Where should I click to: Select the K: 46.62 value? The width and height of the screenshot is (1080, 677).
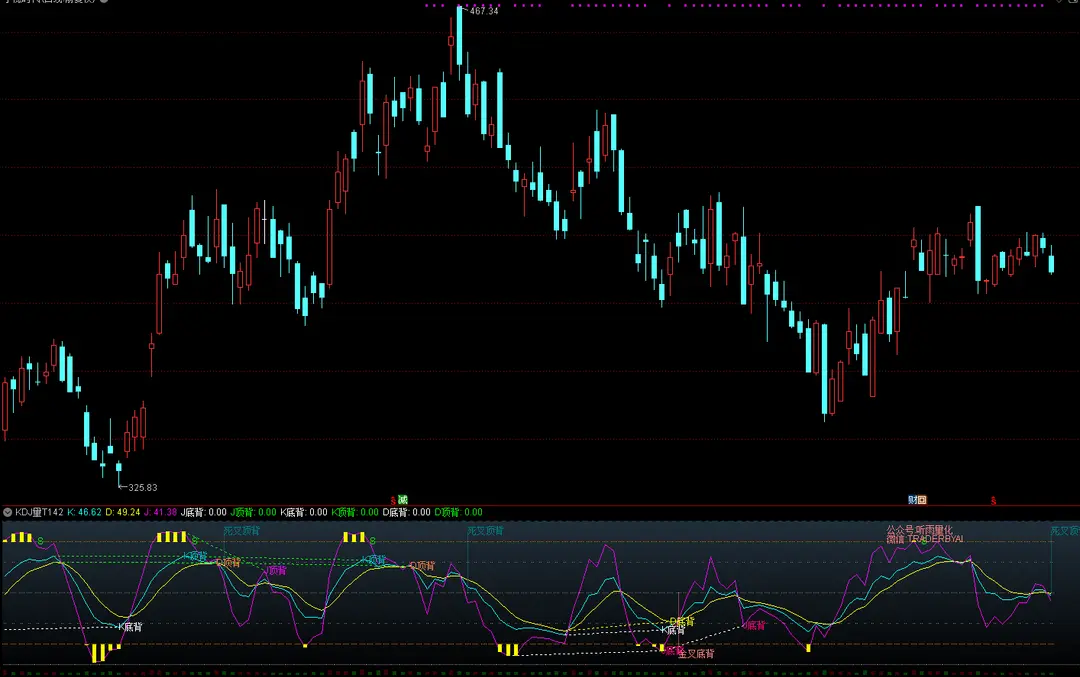tap(85, 512)
